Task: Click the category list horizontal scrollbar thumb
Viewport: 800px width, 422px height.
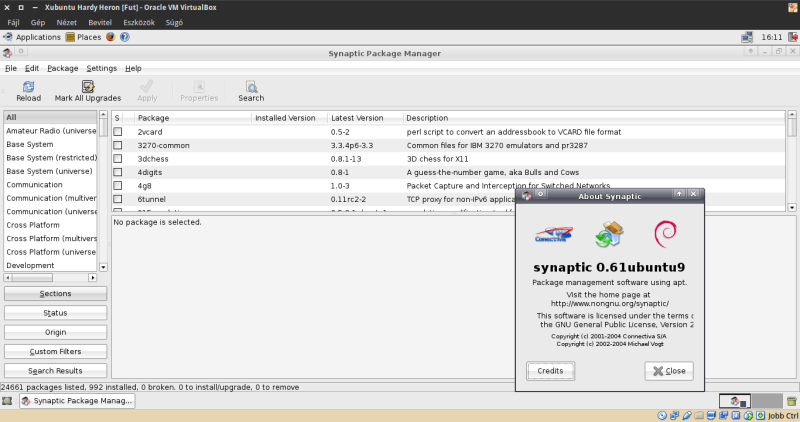Action: pyautogui.click(x=32, y=278)
